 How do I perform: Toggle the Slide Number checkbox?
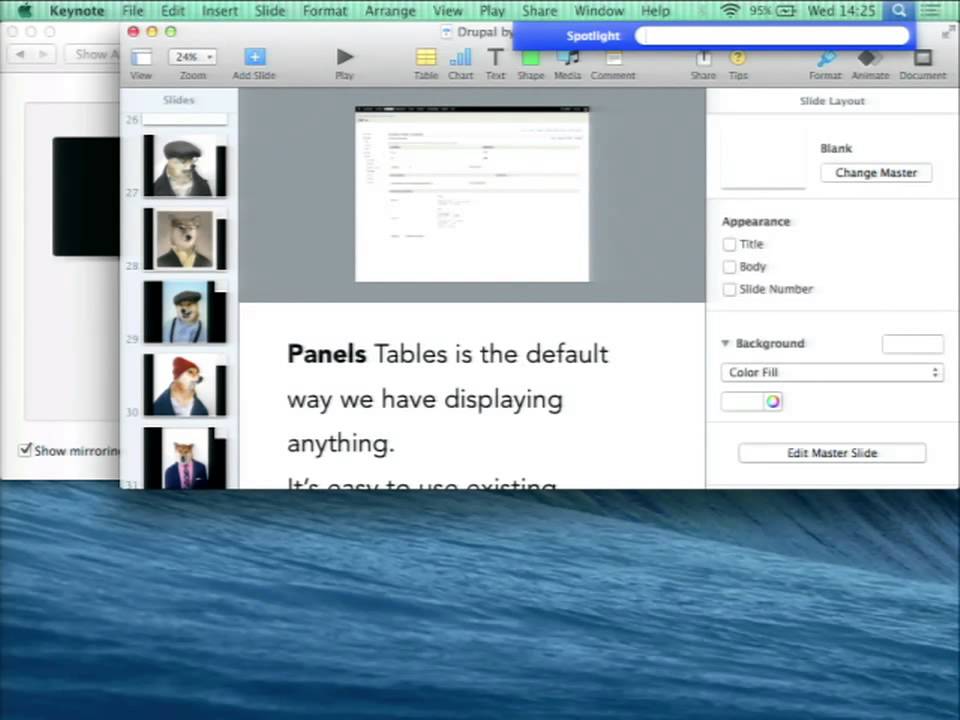729,290
